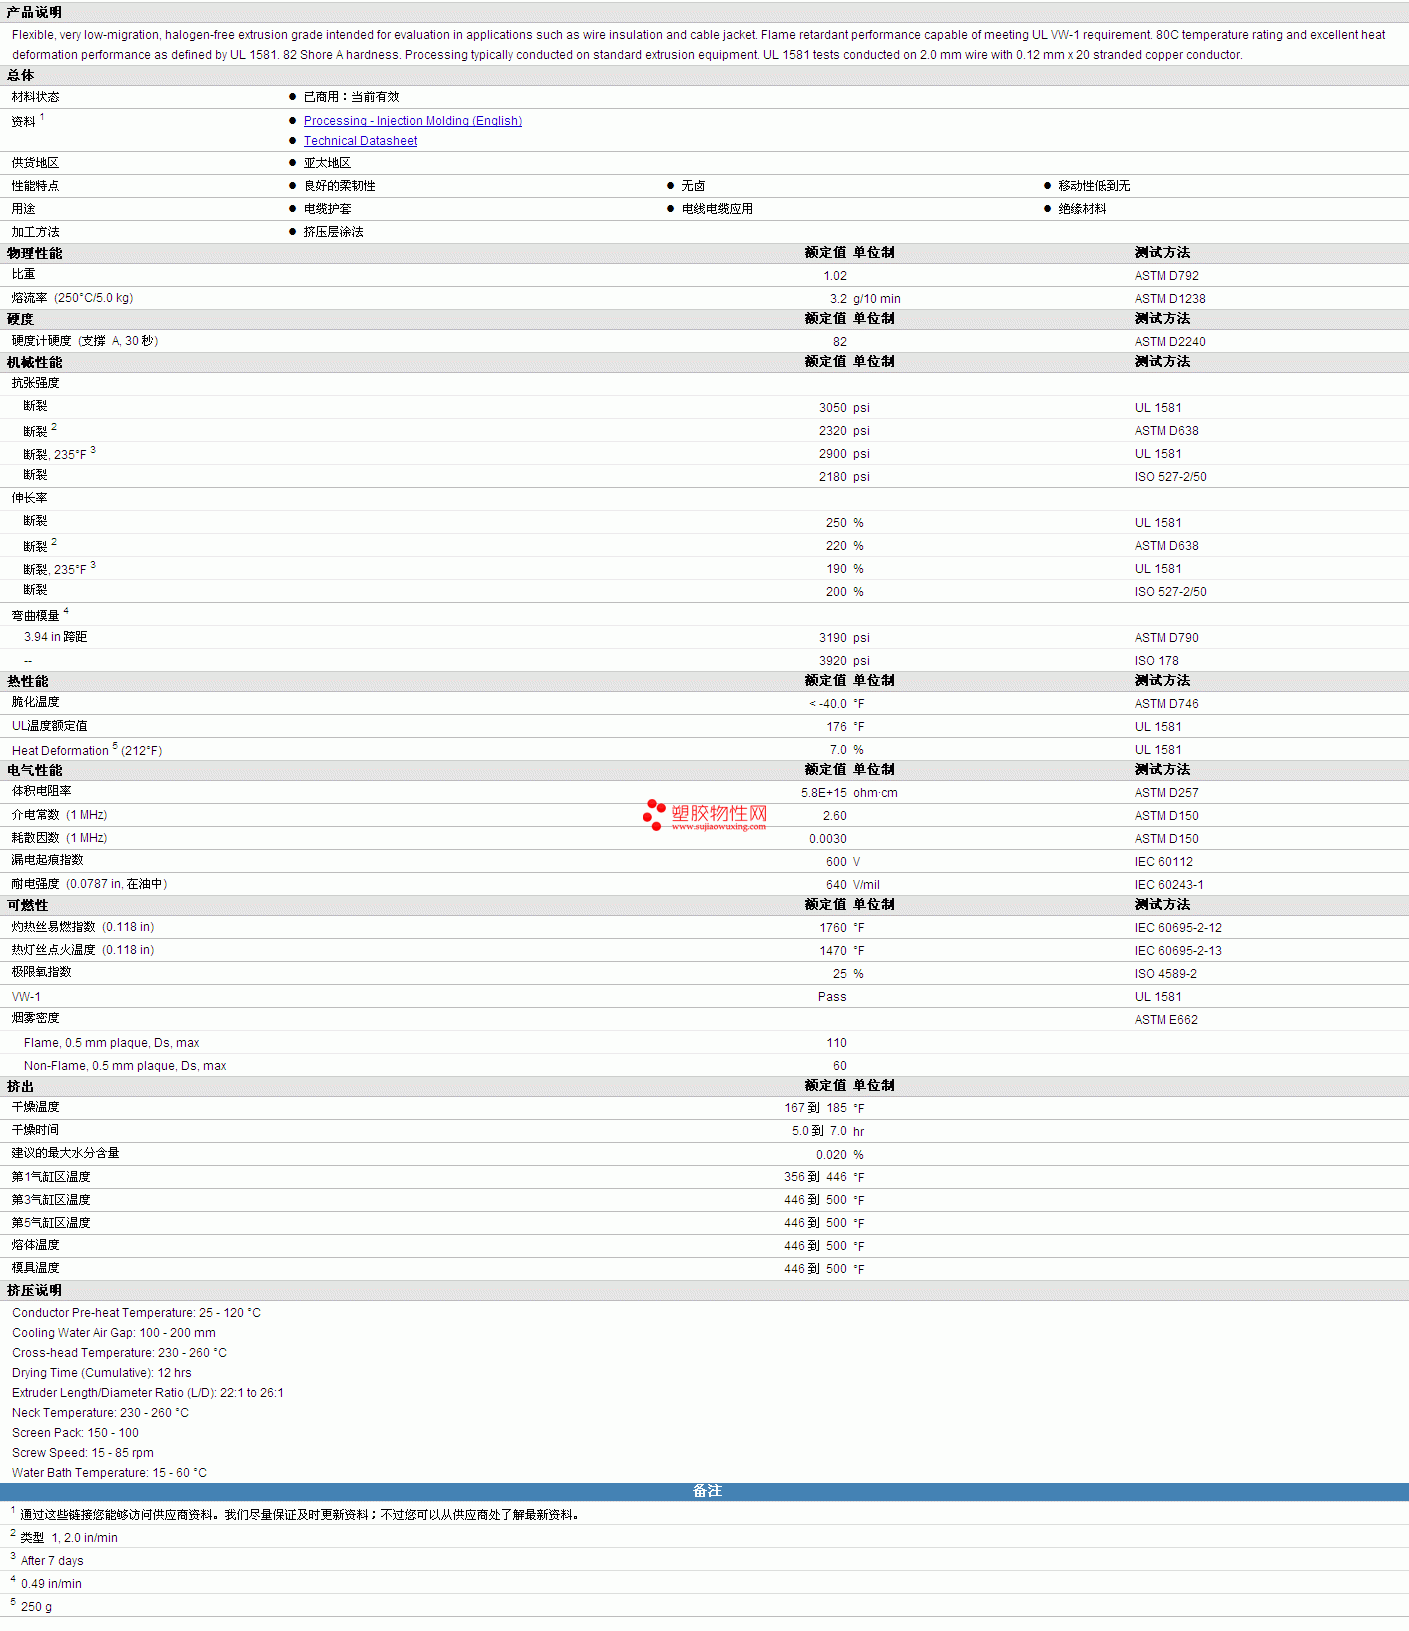Click the 总体 section header
The height and width of the screenshot is (1631, 1409).
[20, 75]
